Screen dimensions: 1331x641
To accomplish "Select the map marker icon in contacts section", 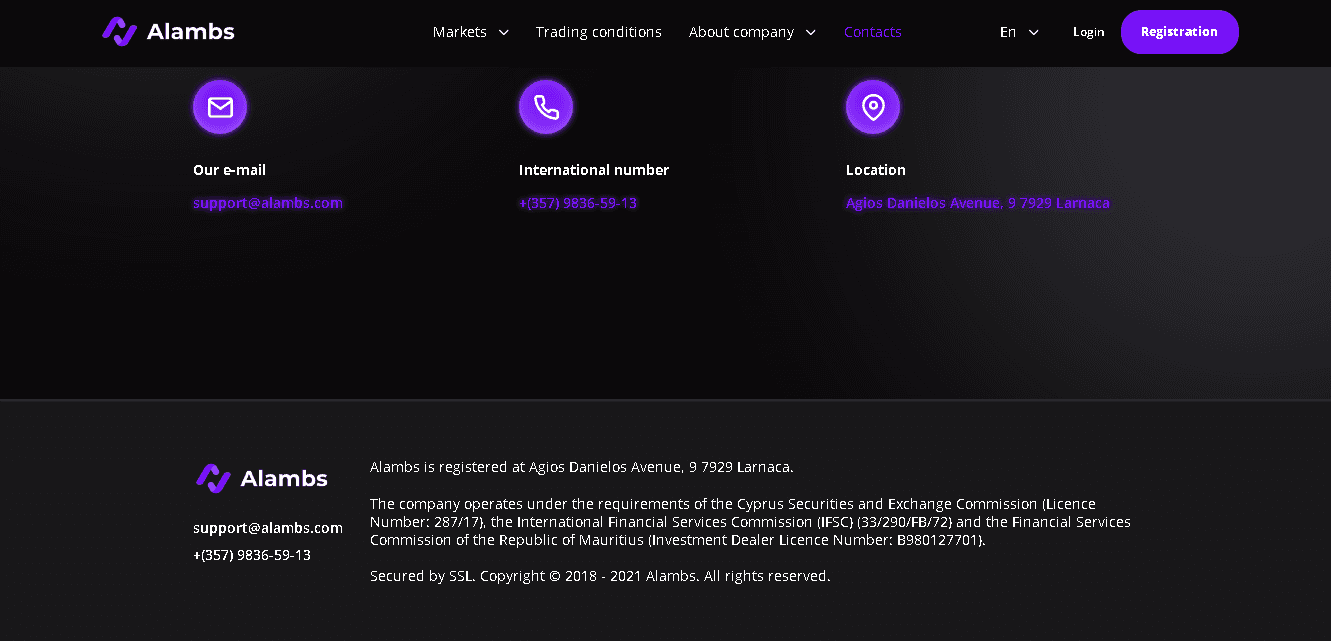I will coord(873,106).
